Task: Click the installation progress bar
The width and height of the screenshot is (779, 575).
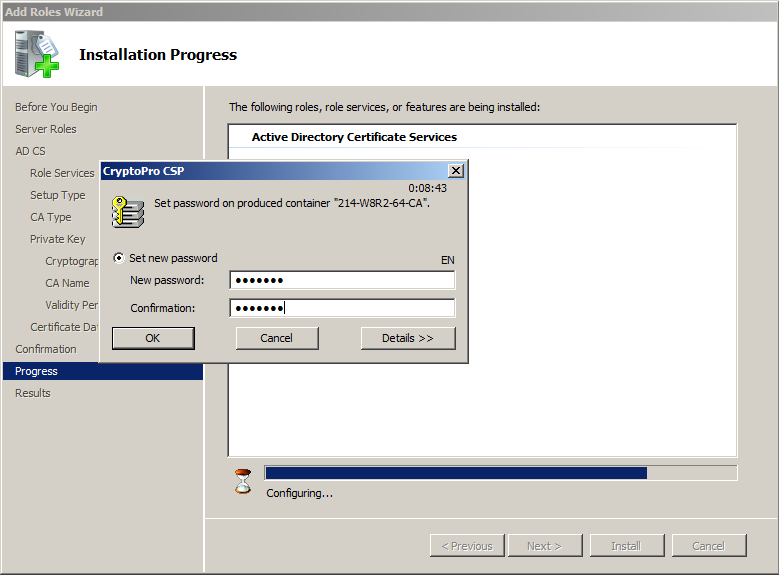Action: [500, 473]
